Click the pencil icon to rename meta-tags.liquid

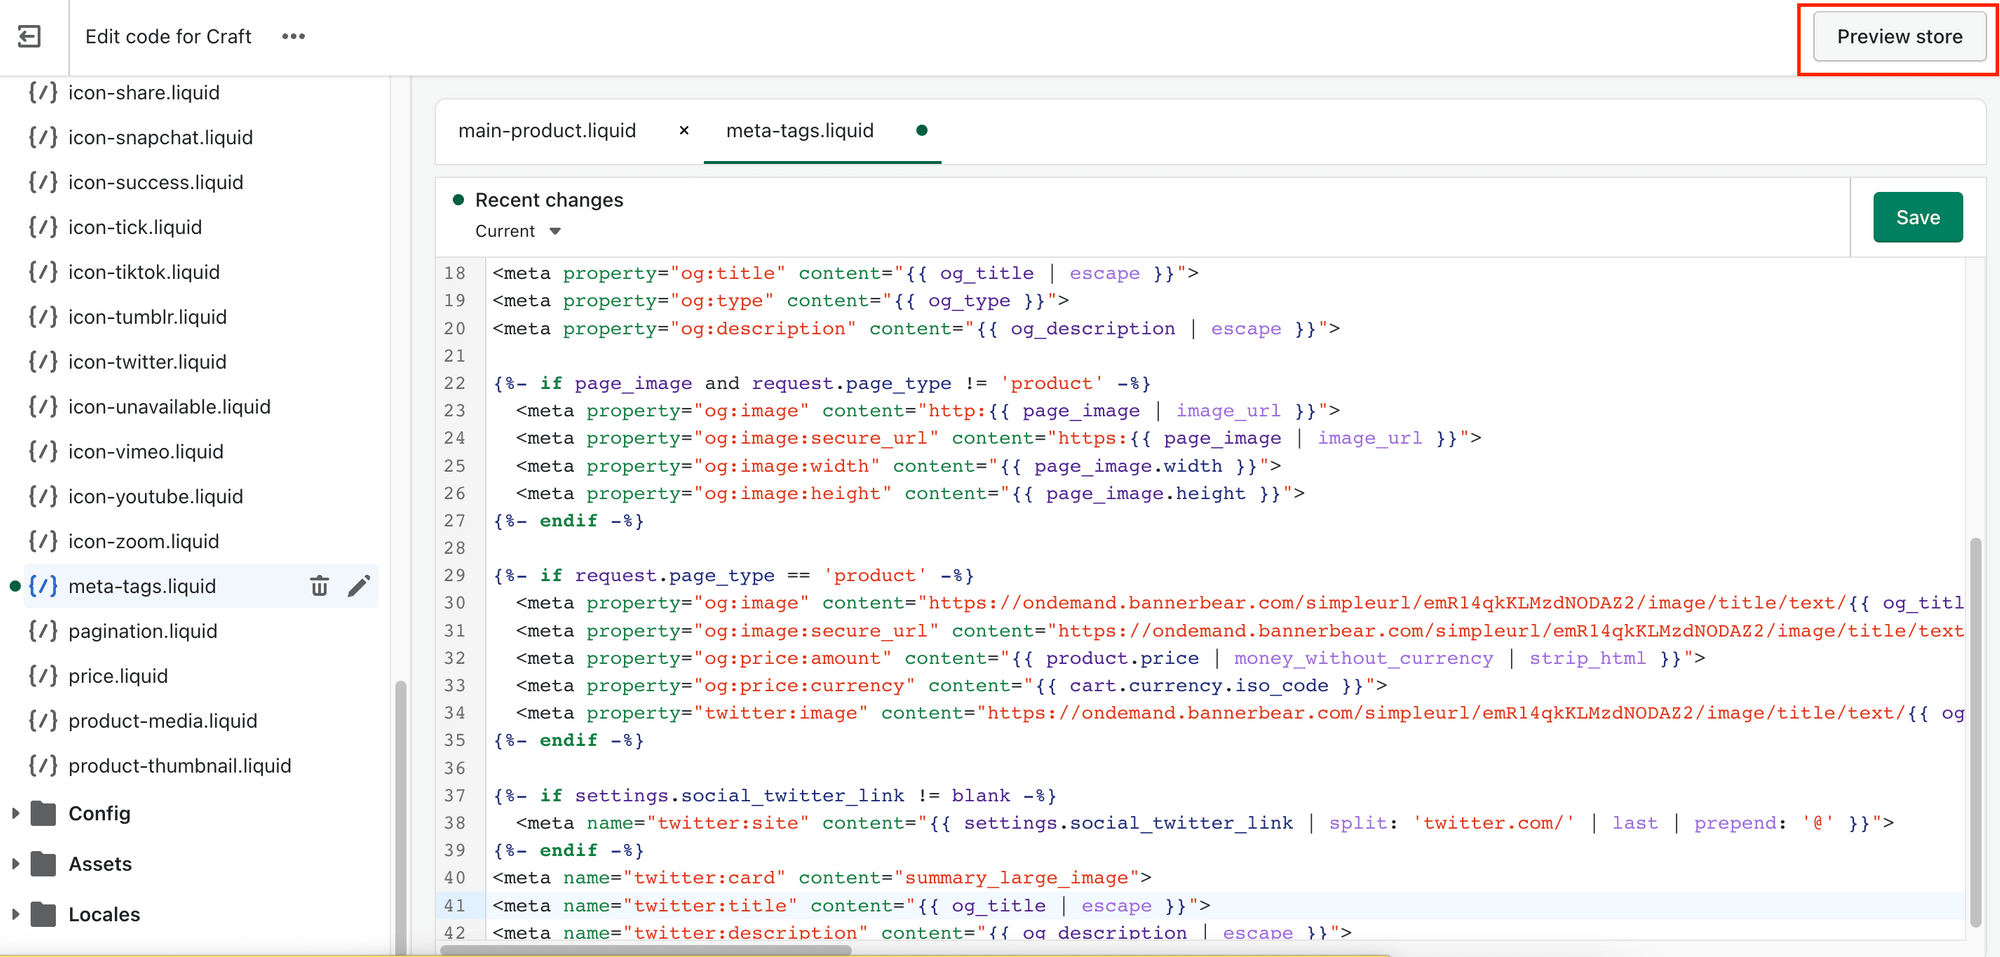tap(359, 586)
